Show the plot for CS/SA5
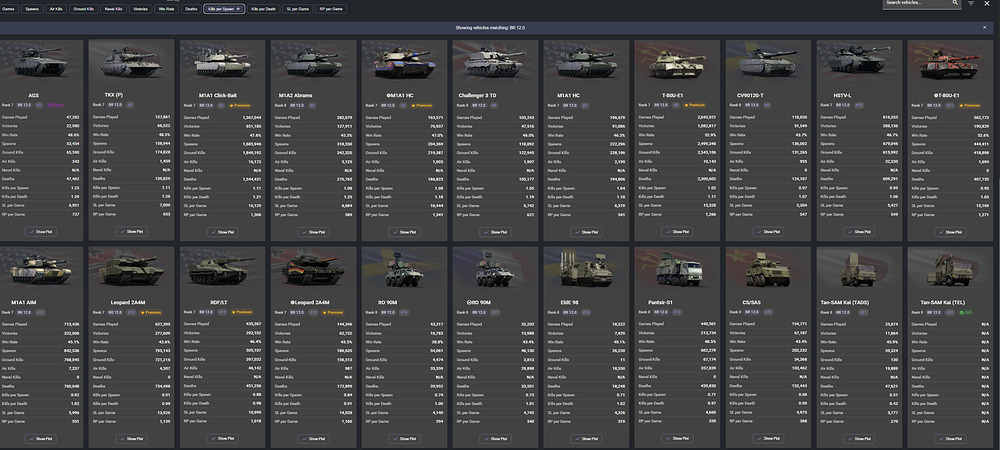1000x450 pixels. click(x=768, y=439)
